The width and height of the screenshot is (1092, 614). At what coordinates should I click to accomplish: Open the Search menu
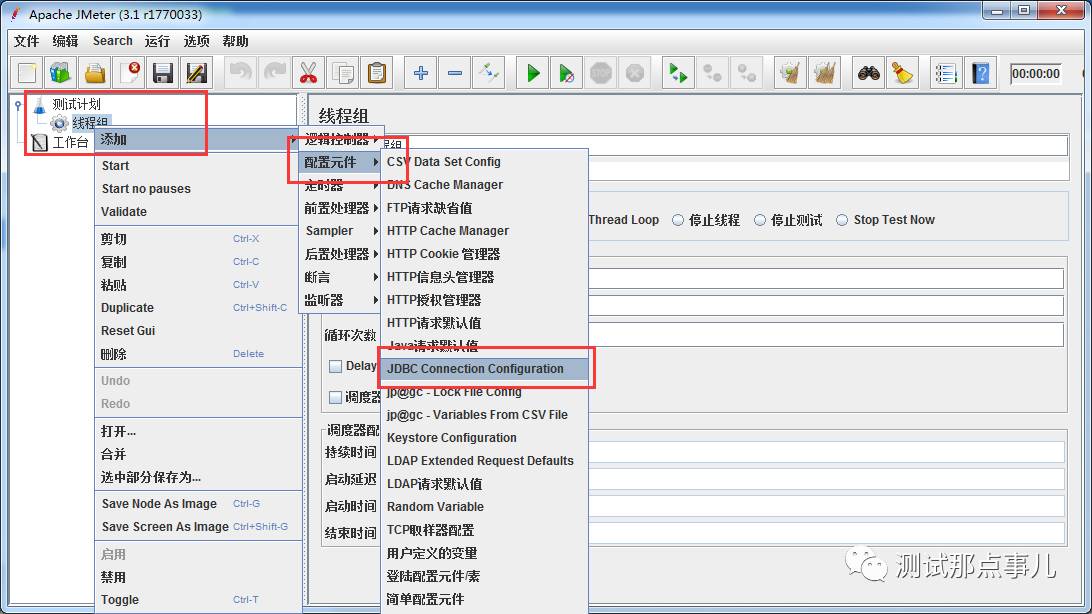112,41
